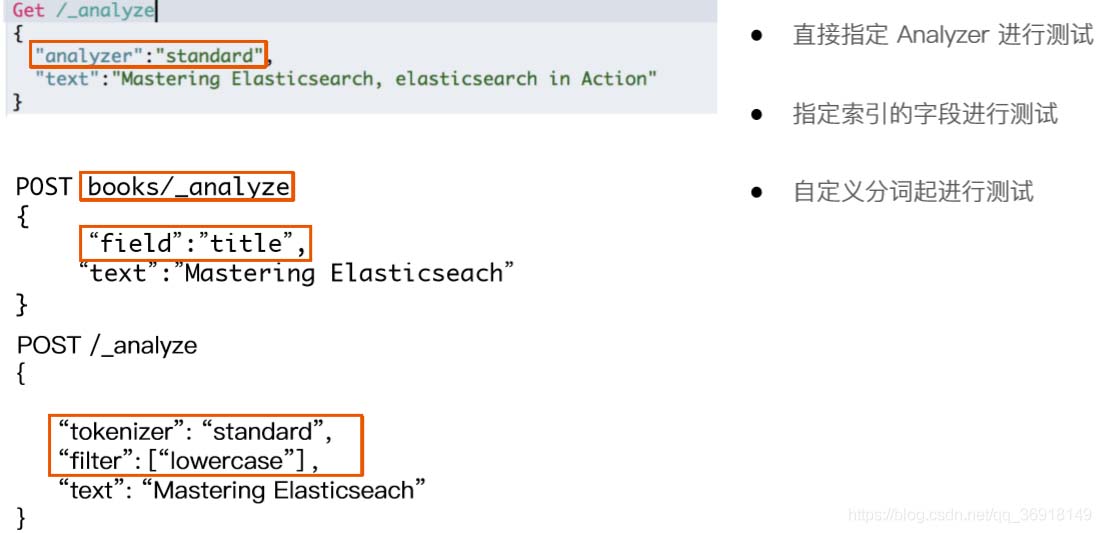The width and height of the screenshot is (1101, 533).
Task: Click the "text" line below the filter line
Action: (241, 490)
